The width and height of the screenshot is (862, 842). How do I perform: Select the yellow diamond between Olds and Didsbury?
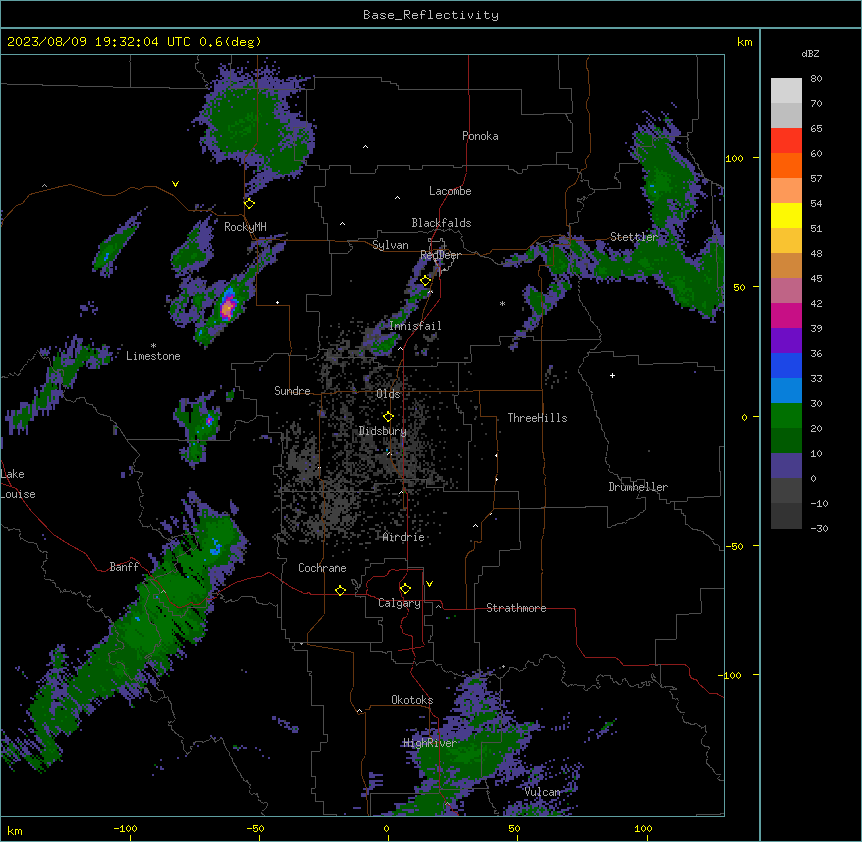coord(388,417)
